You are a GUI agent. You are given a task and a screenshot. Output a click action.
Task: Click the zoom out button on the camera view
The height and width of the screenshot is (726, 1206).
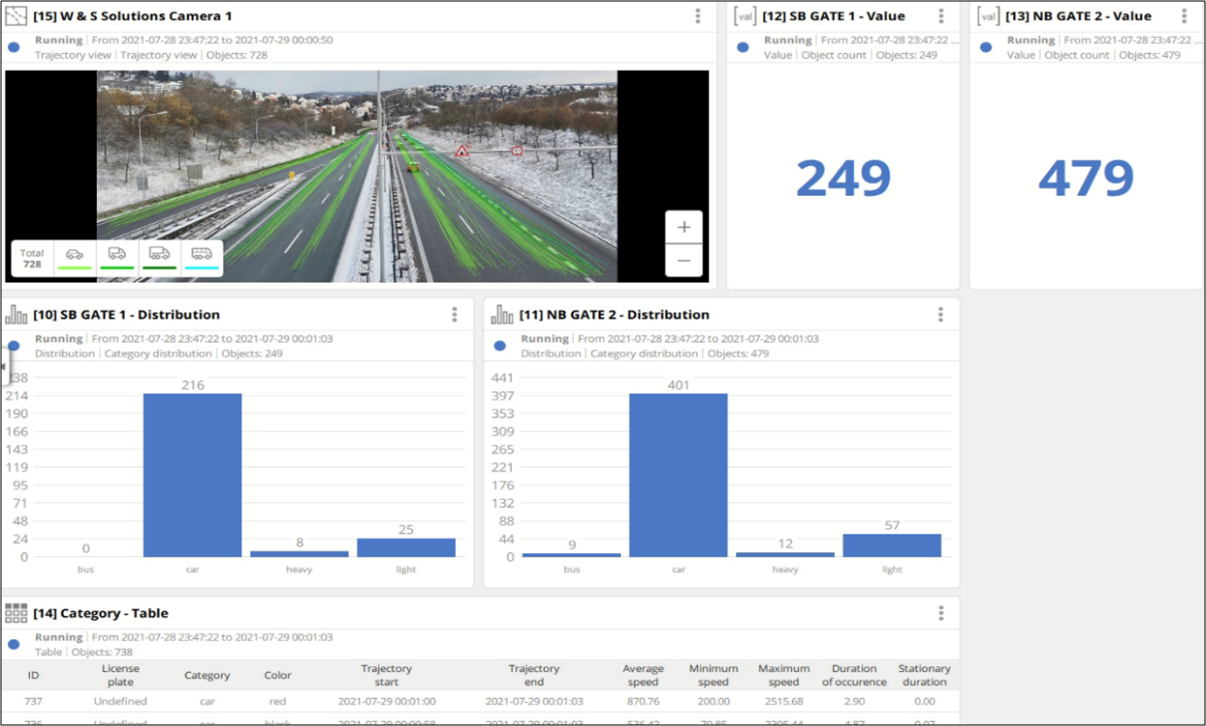[683, 260]
